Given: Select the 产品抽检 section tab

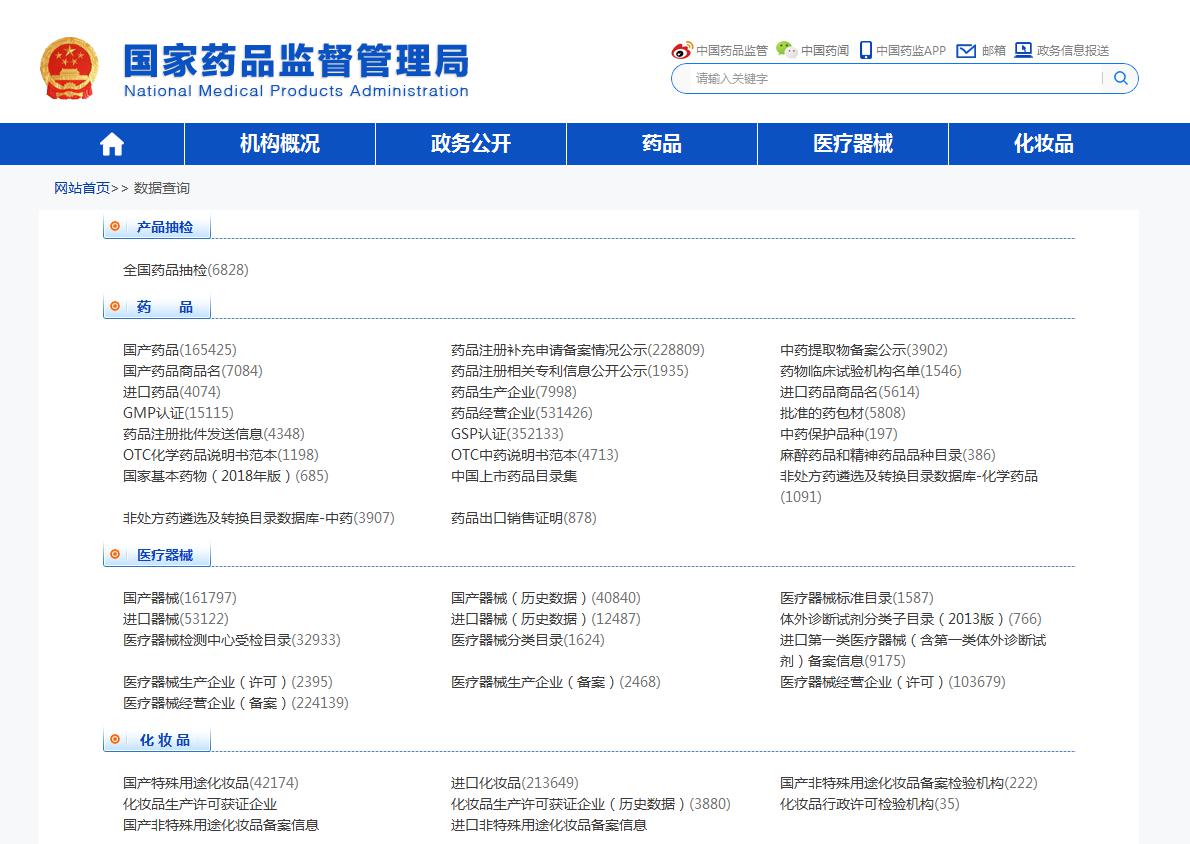Looking at the screenshot, I should tap(157, 227).
